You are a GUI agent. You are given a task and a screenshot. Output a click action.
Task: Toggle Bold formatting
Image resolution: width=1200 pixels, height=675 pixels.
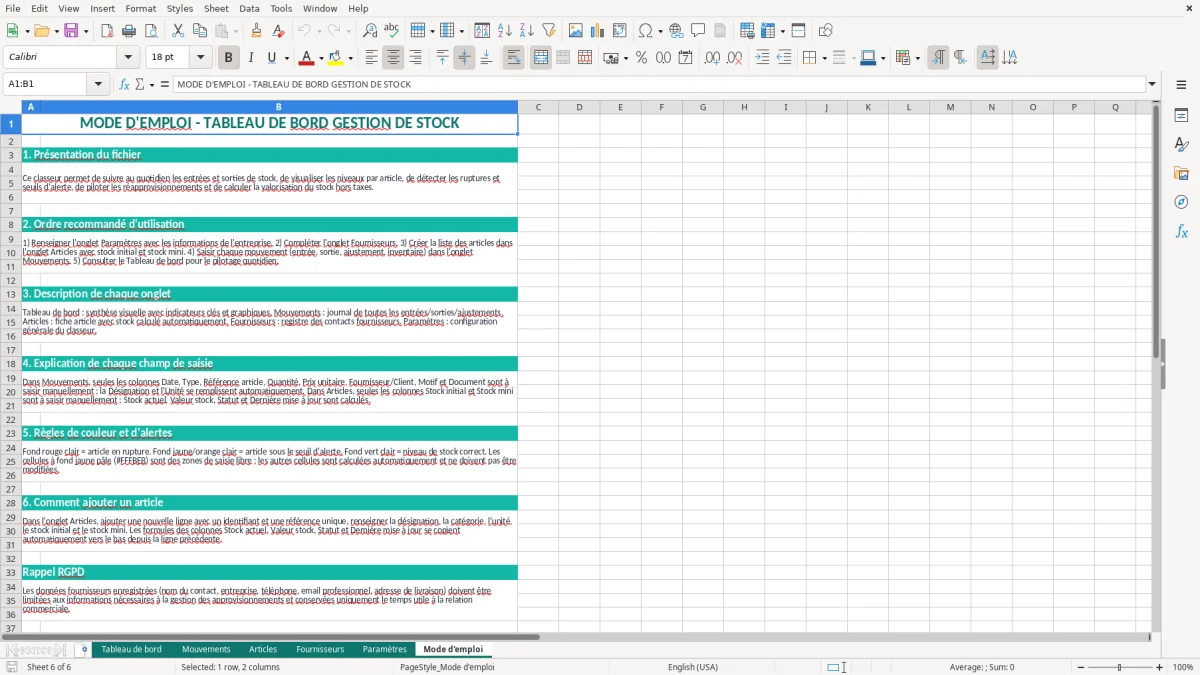[229, 58]
